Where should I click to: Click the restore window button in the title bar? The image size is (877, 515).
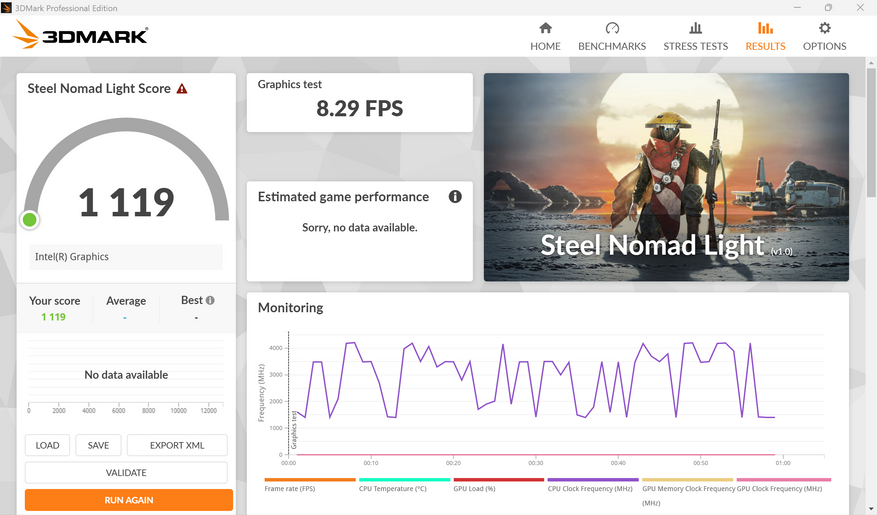tap(828, 8)
